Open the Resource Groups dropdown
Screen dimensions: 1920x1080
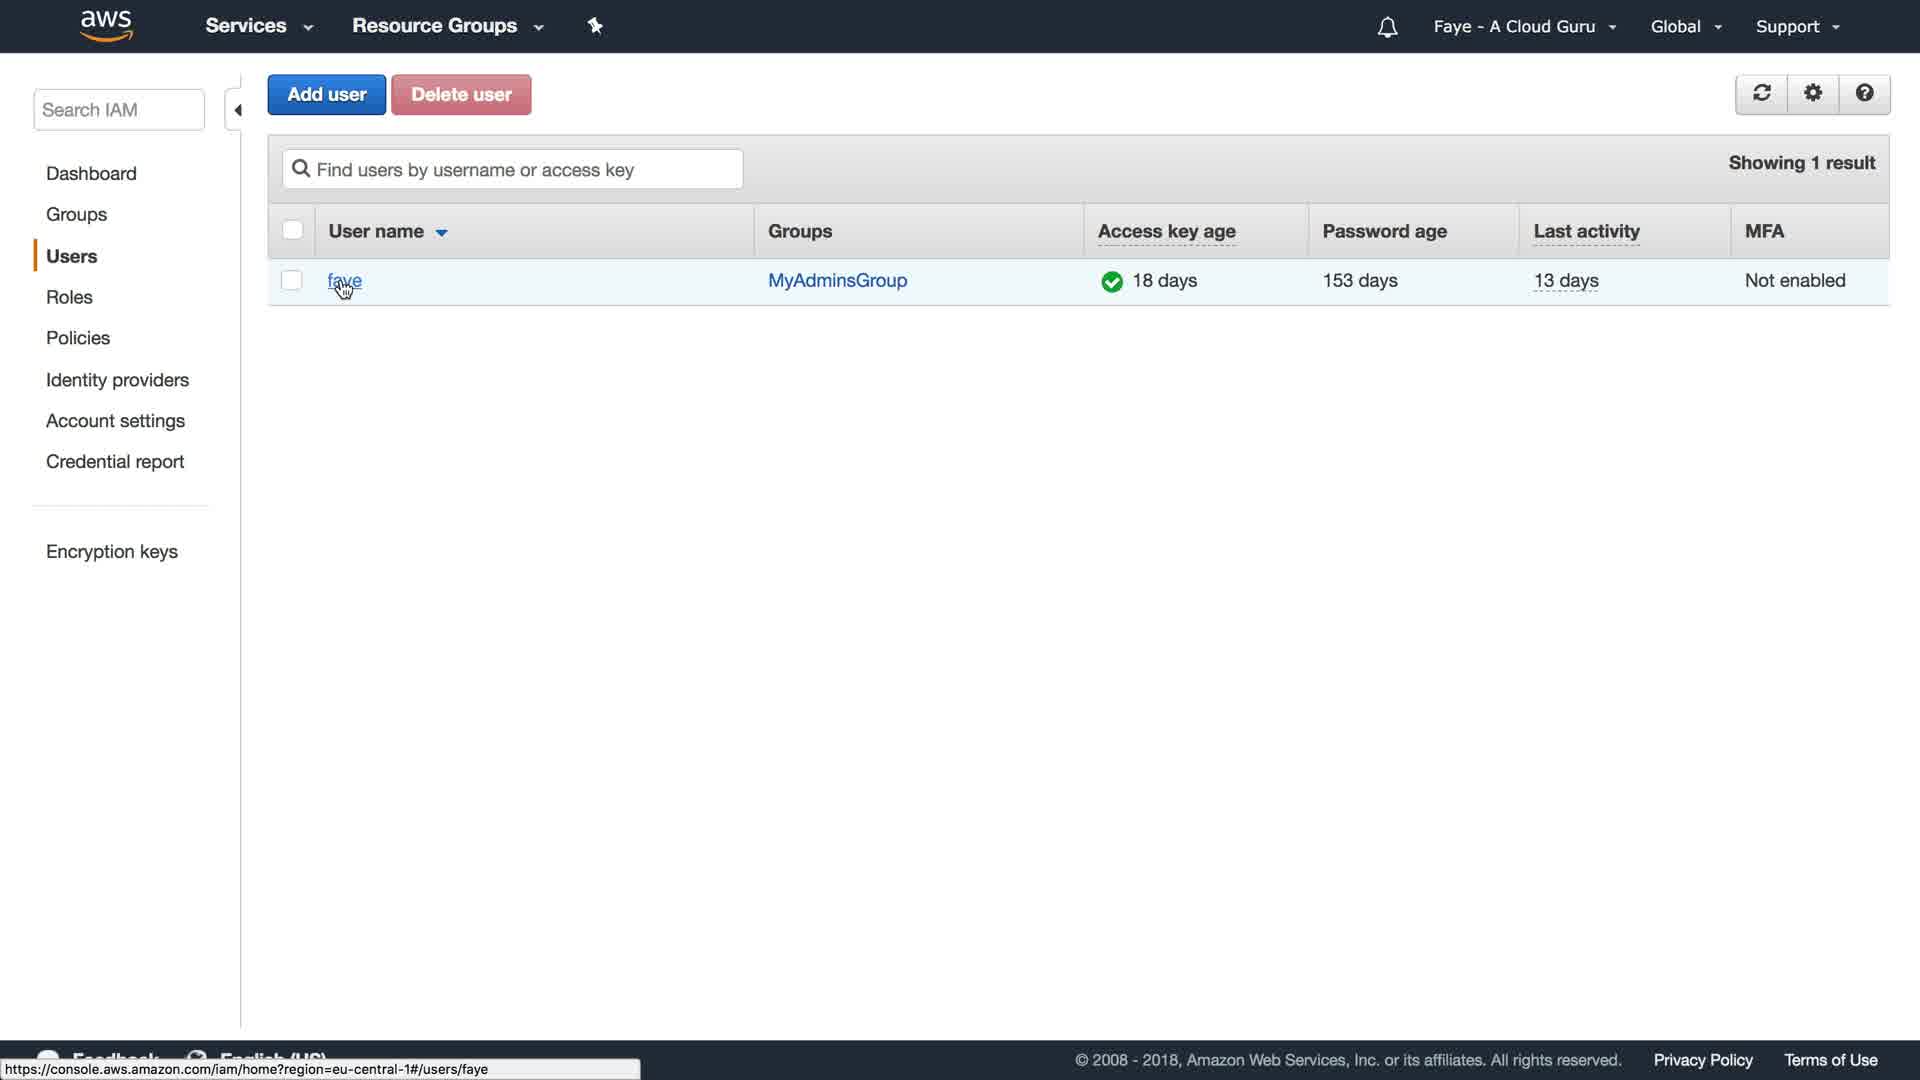click(447, 26)
